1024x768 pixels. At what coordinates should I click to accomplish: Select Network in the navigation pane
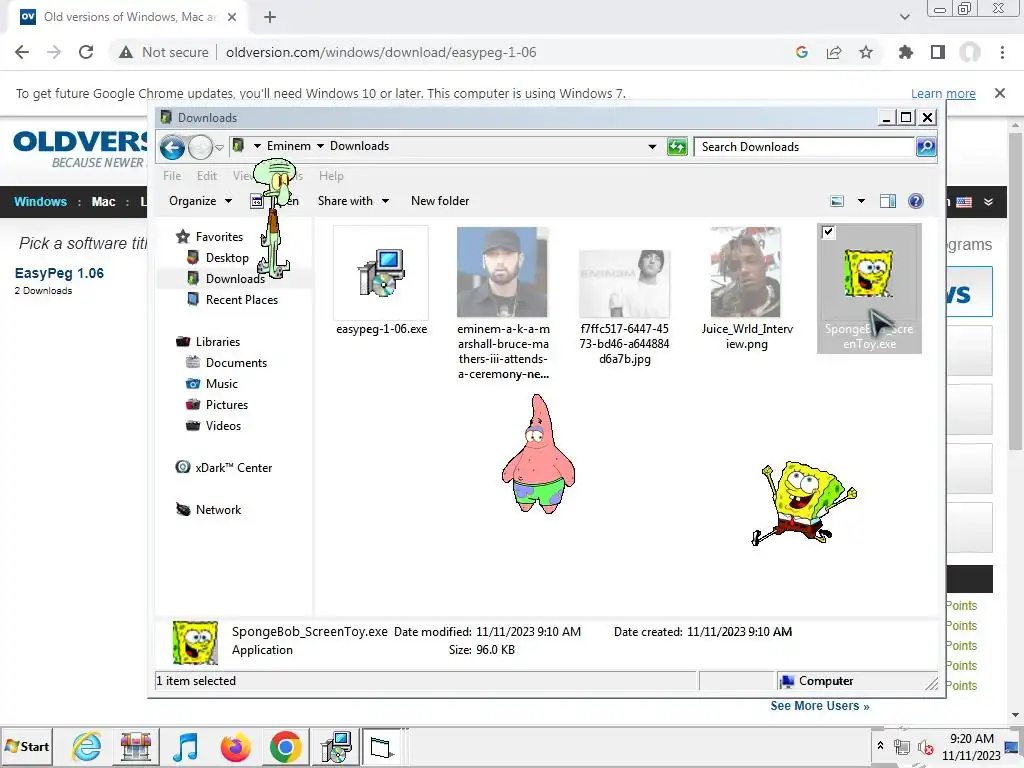pyautogui.click(x=218, y=509)
